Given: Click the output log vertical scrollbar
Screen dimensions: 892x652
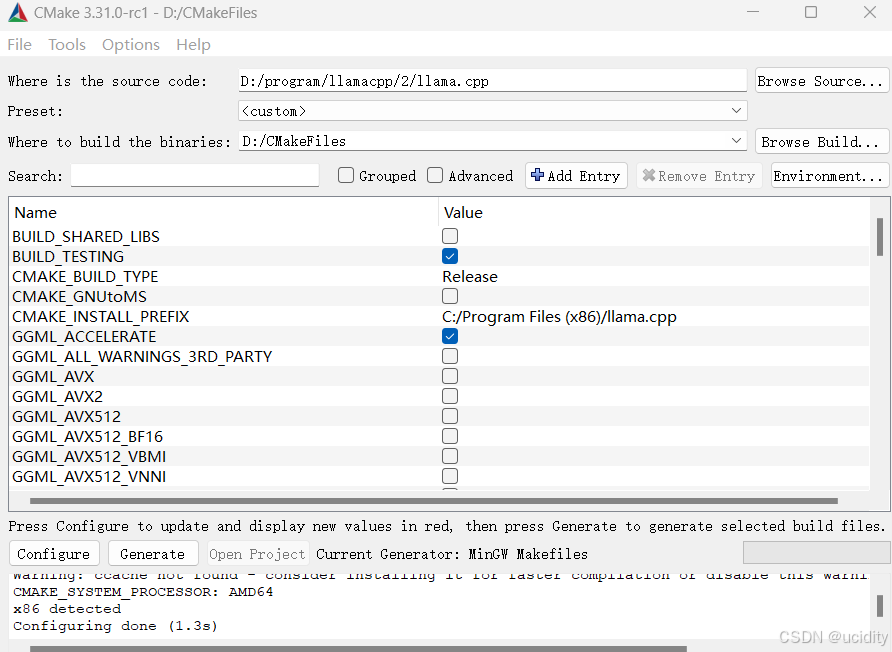Looking at the screenshot, I should (879, 606).
